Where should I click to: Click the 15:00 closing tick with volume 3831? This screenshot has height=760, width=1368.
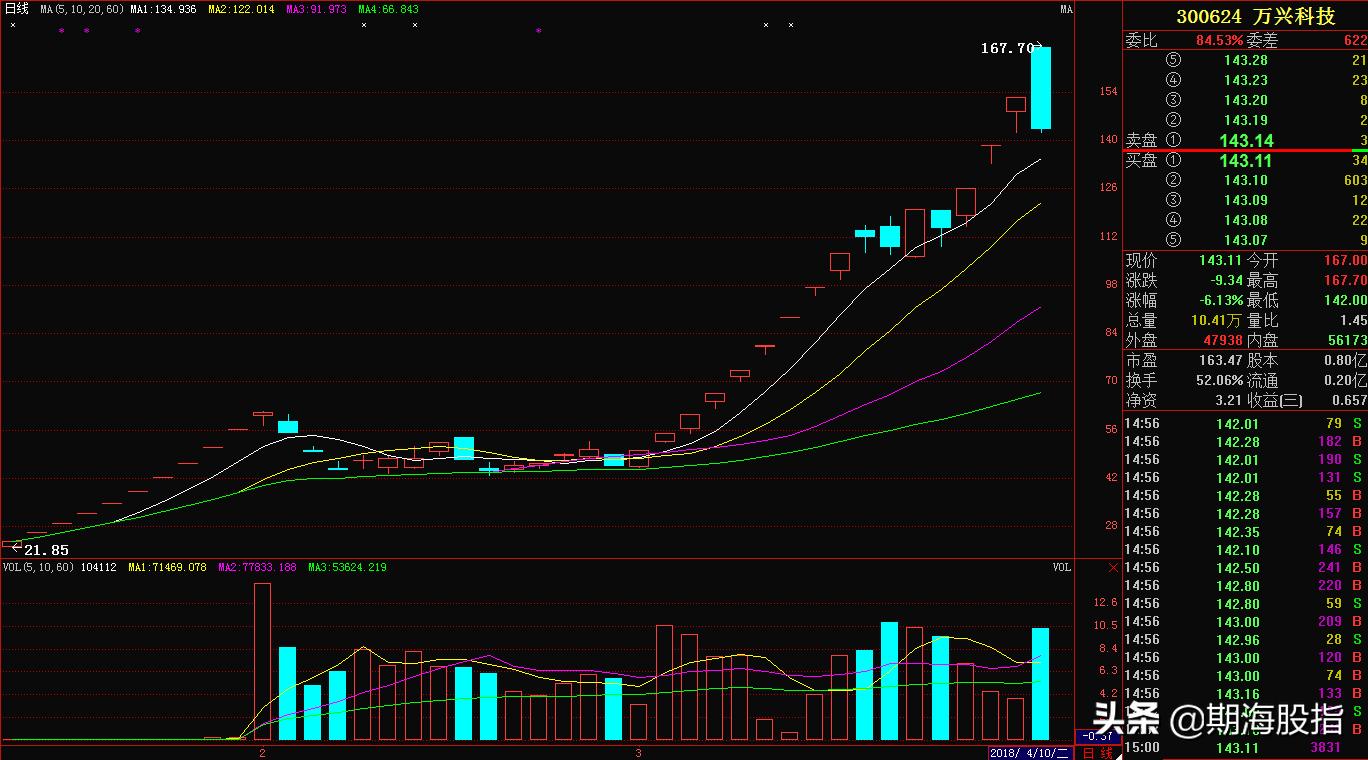click(1245, 748)
